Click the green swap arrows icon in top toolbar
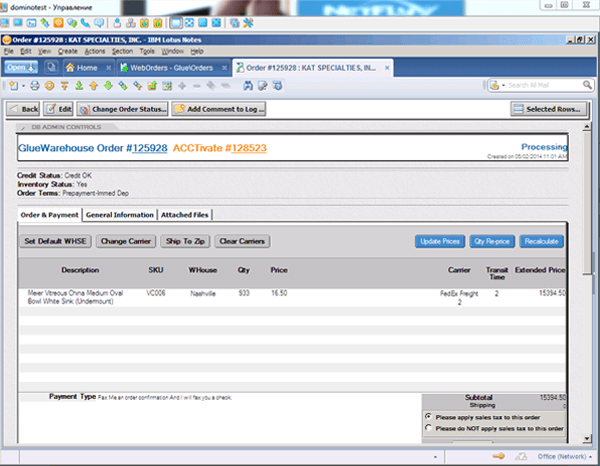Image resolution: width=600 pixels, height=466 pixels. coord(45,23)
